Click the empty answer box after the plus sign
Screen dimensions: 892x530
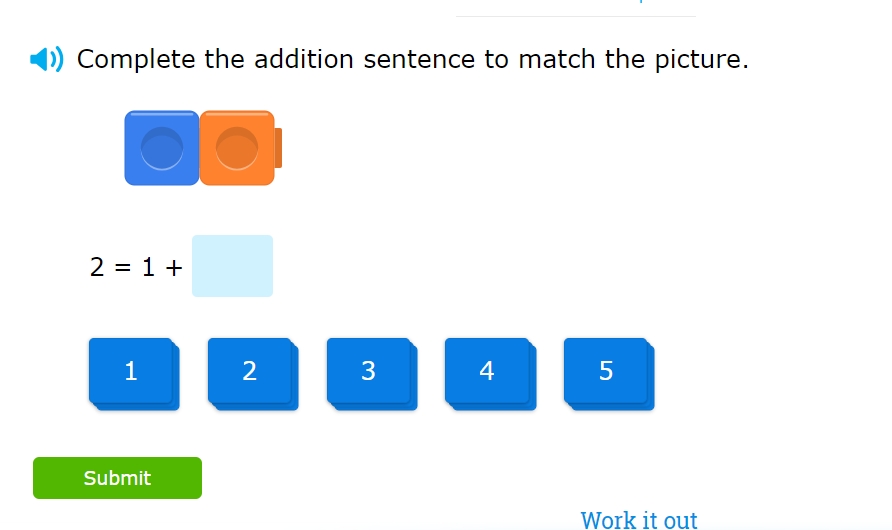232,266
